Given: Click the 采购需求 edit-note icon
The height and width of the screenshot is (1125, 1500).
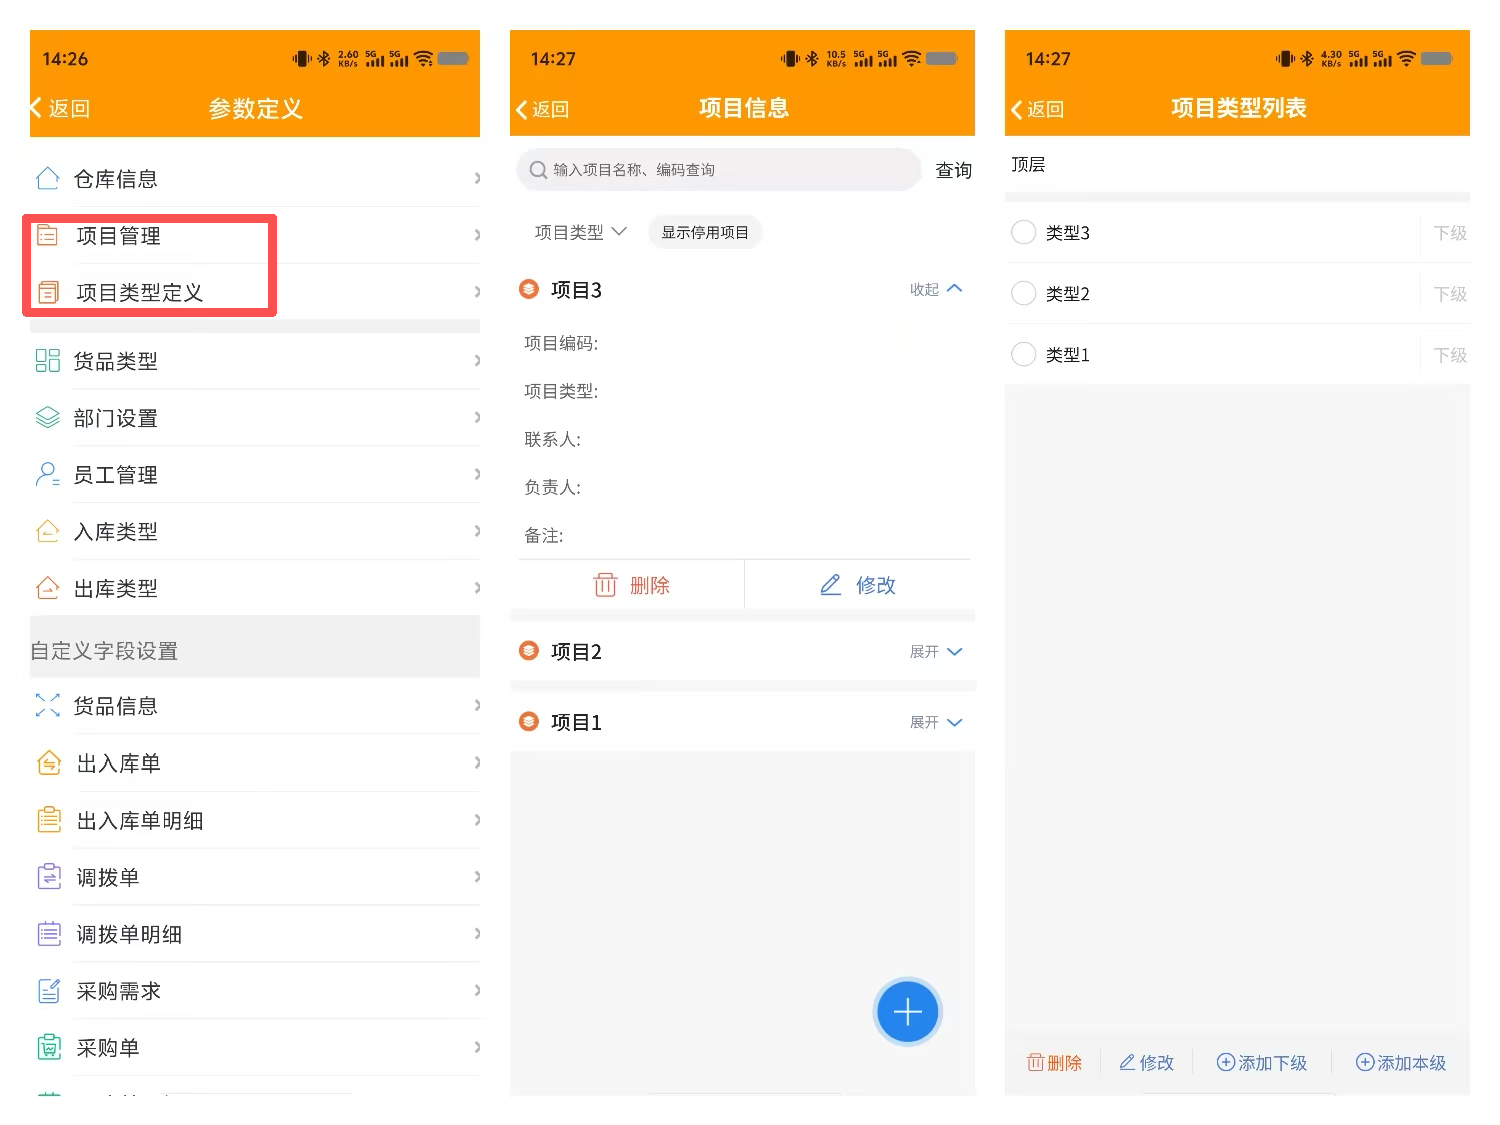Looking at the screenshot, I should (48, 991).
